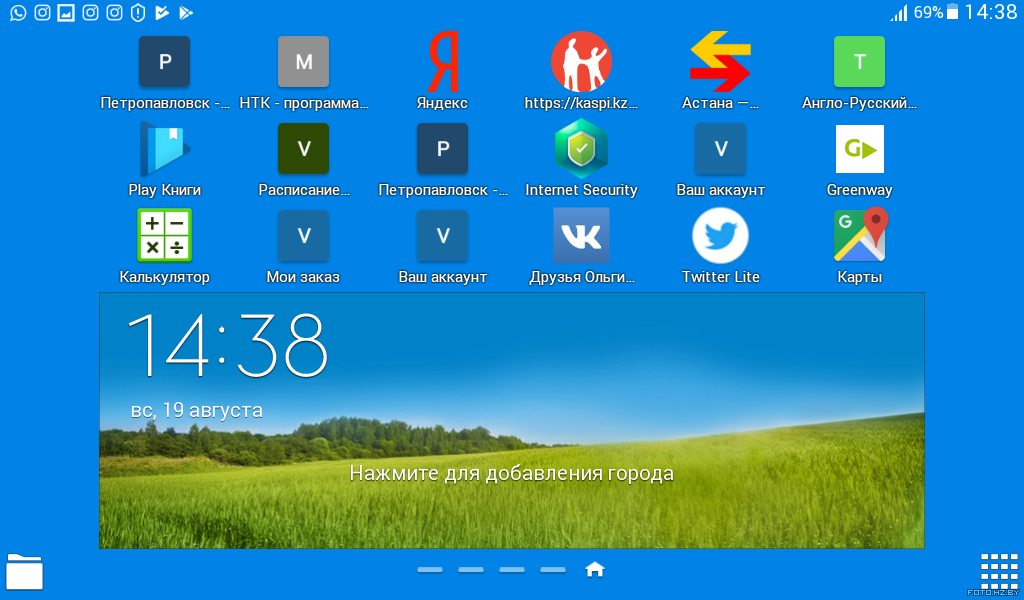Tap the signal strength indicator
The width and height of the screenshot is (1024, 600).
click(899, 12)
